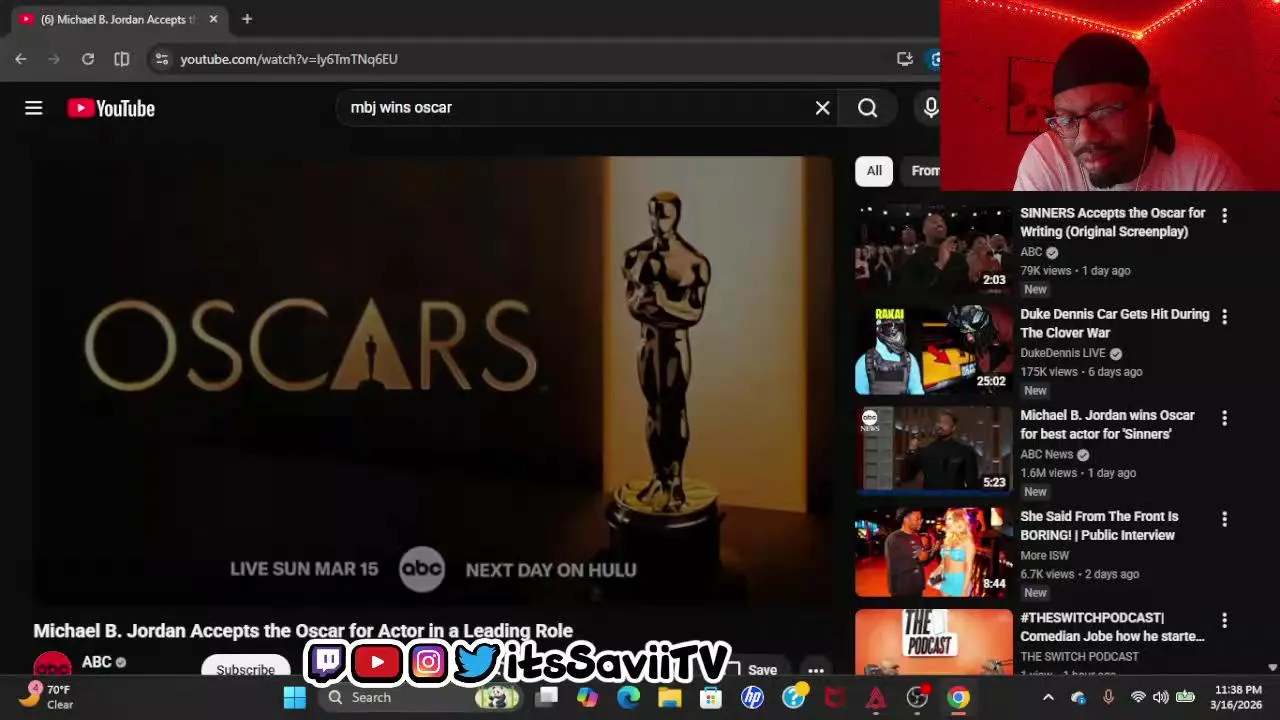Image resolution: width=1280 pixels, height=720 pixels.
Task: Open the 5:23 ABC News thumbnail
Action: pos(934,451)
